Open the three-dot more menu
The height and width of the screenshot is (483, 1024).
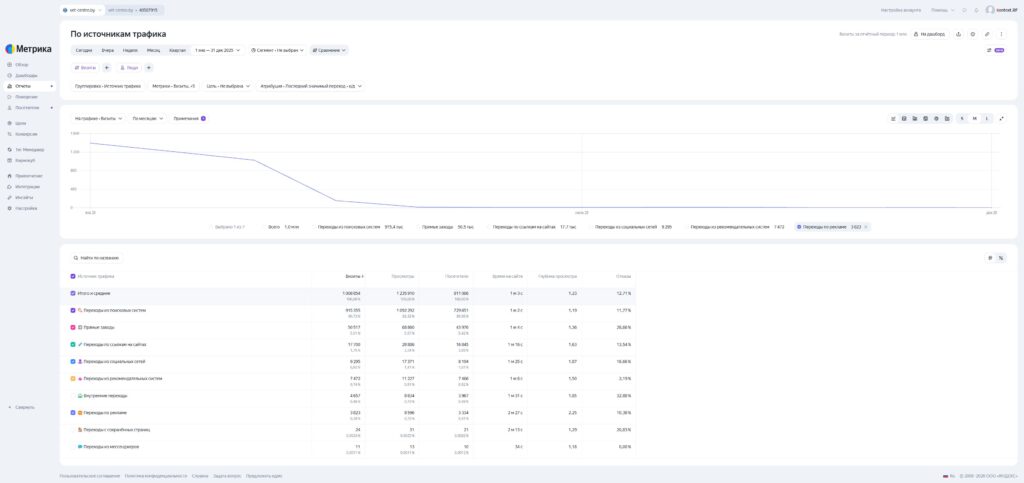(x=1001, y=34)
